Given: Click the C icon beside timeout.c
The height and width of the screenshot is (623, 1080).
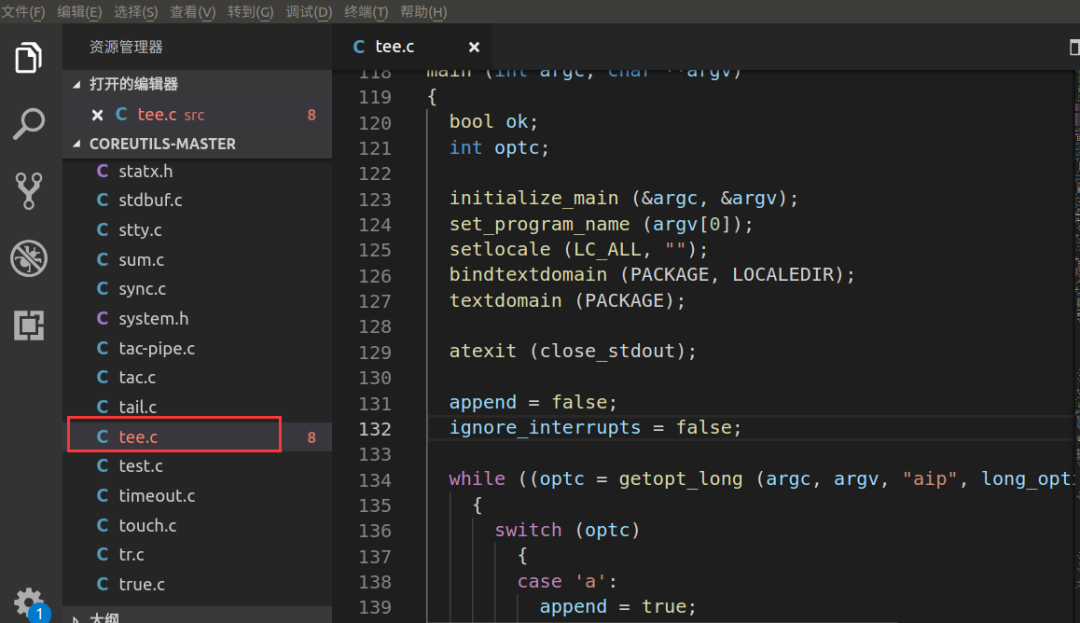Looking at the screenshot, I should [x=102, y=496].
